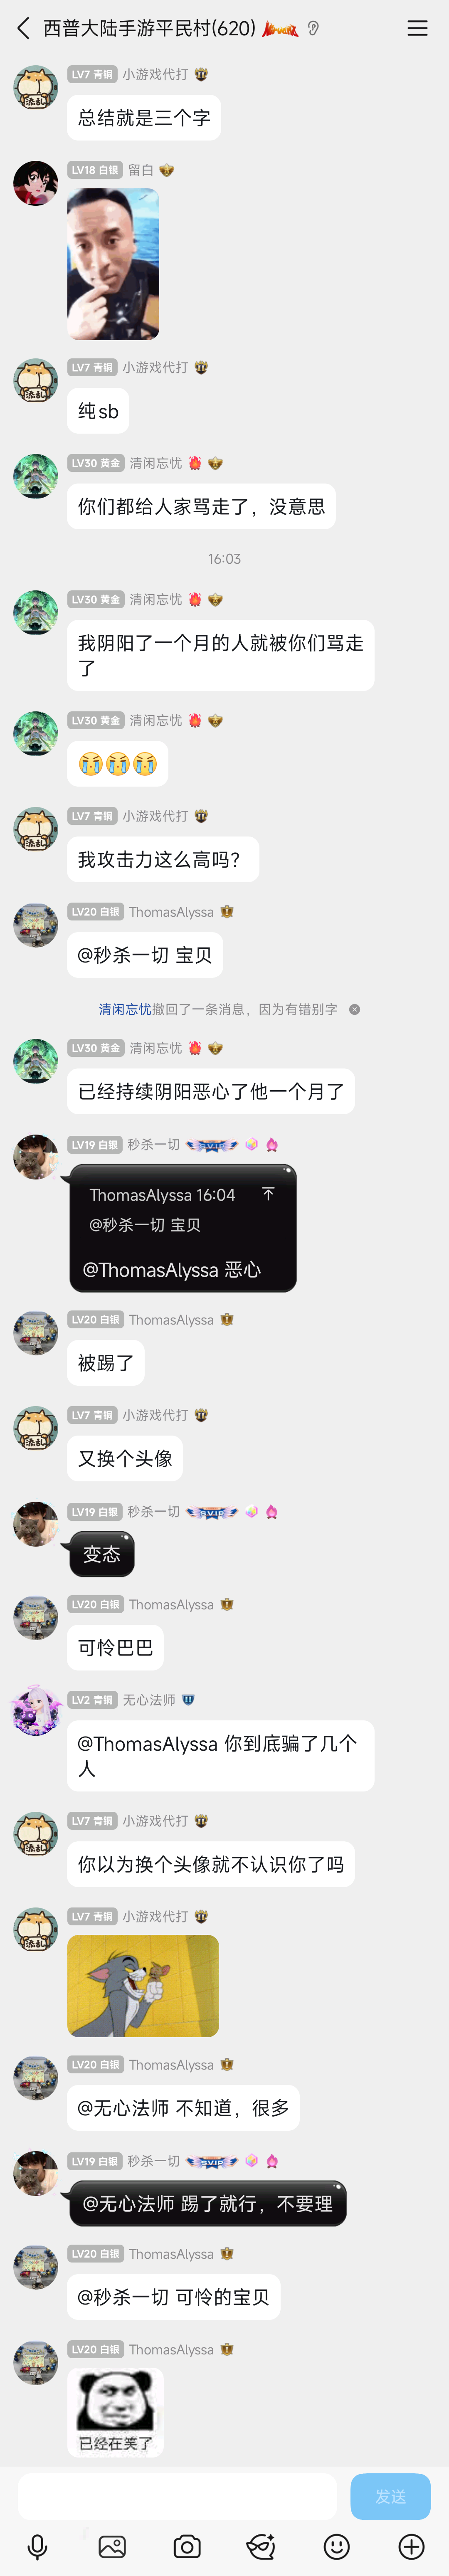Open the plus more-options icon

point(411,2546)
